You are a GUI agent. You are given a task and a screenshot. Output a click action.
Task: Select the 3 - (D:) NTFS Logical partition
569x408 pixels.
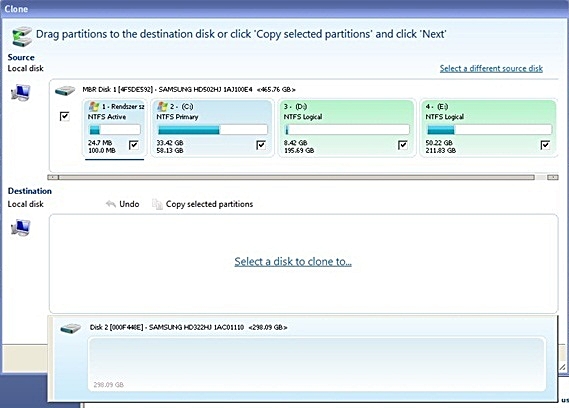[x=347, y=128]
